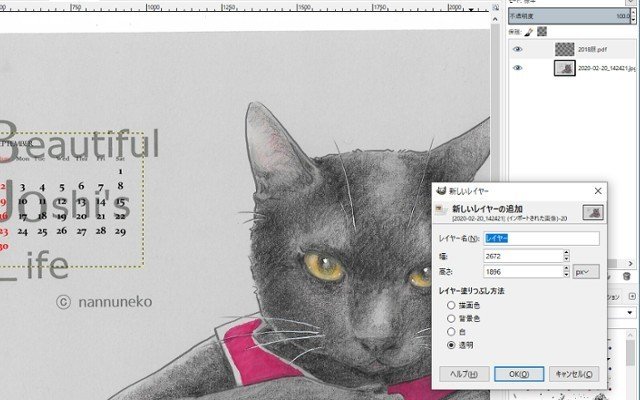640x400 pixels.
Task: Click the zoom icon at the canvas corner
Action: (x=496, y=7)
